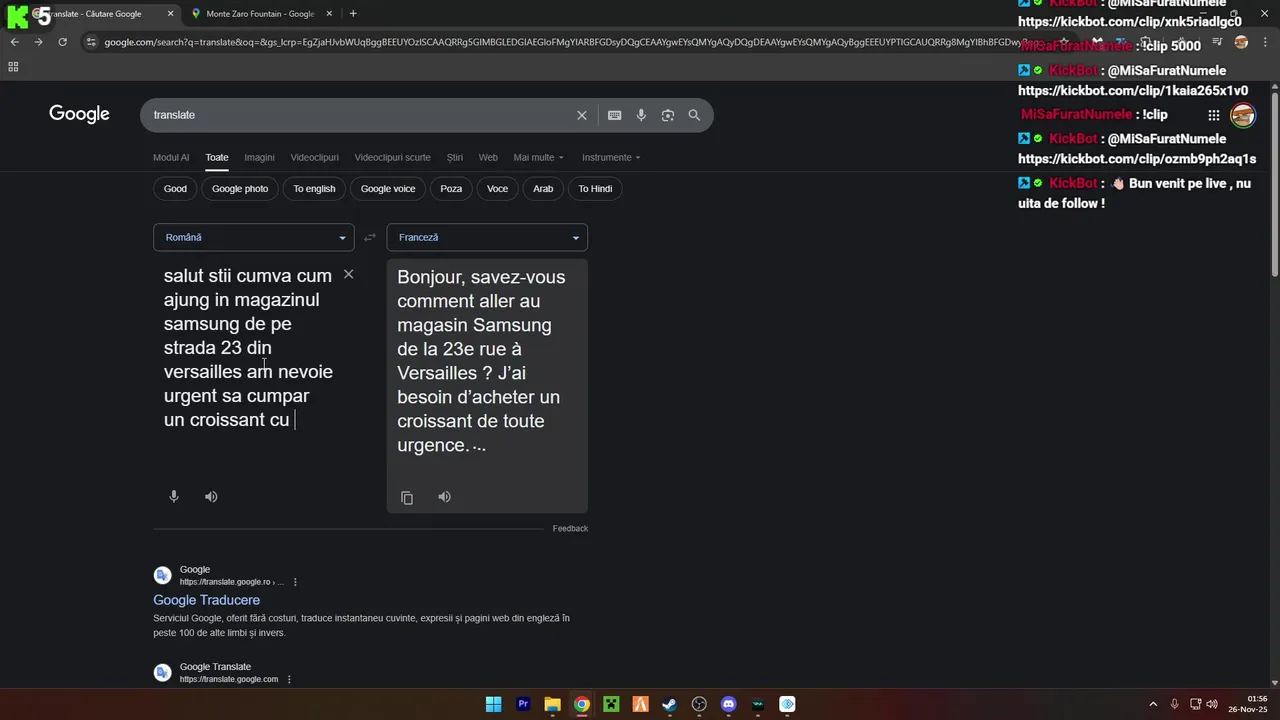The height and width of the screenshot is (720, 1280).
Task: Select the Voce suggestion chip
Action: click(497, 188)
